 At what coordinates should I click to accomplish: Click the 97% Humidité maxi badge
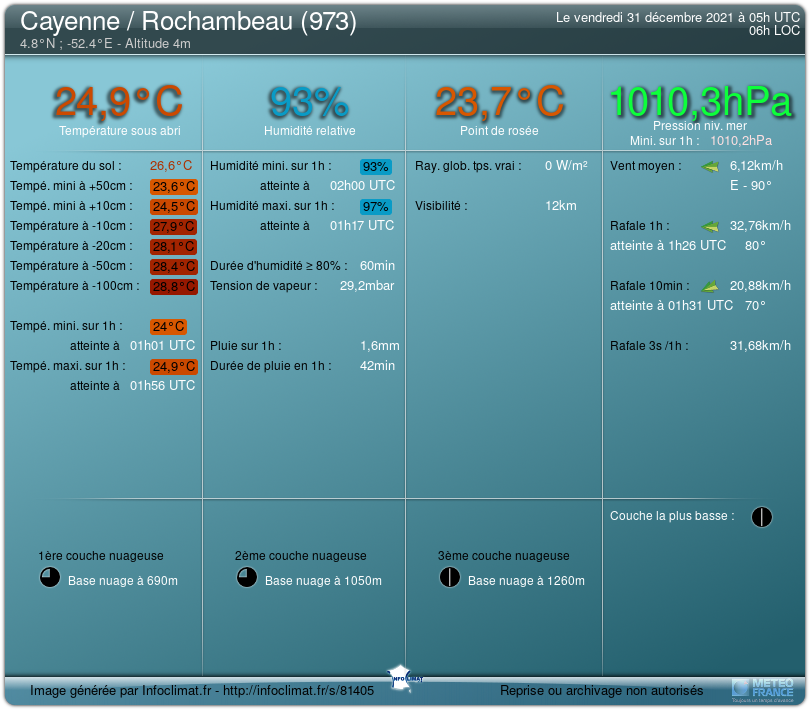tap(376, 207)
